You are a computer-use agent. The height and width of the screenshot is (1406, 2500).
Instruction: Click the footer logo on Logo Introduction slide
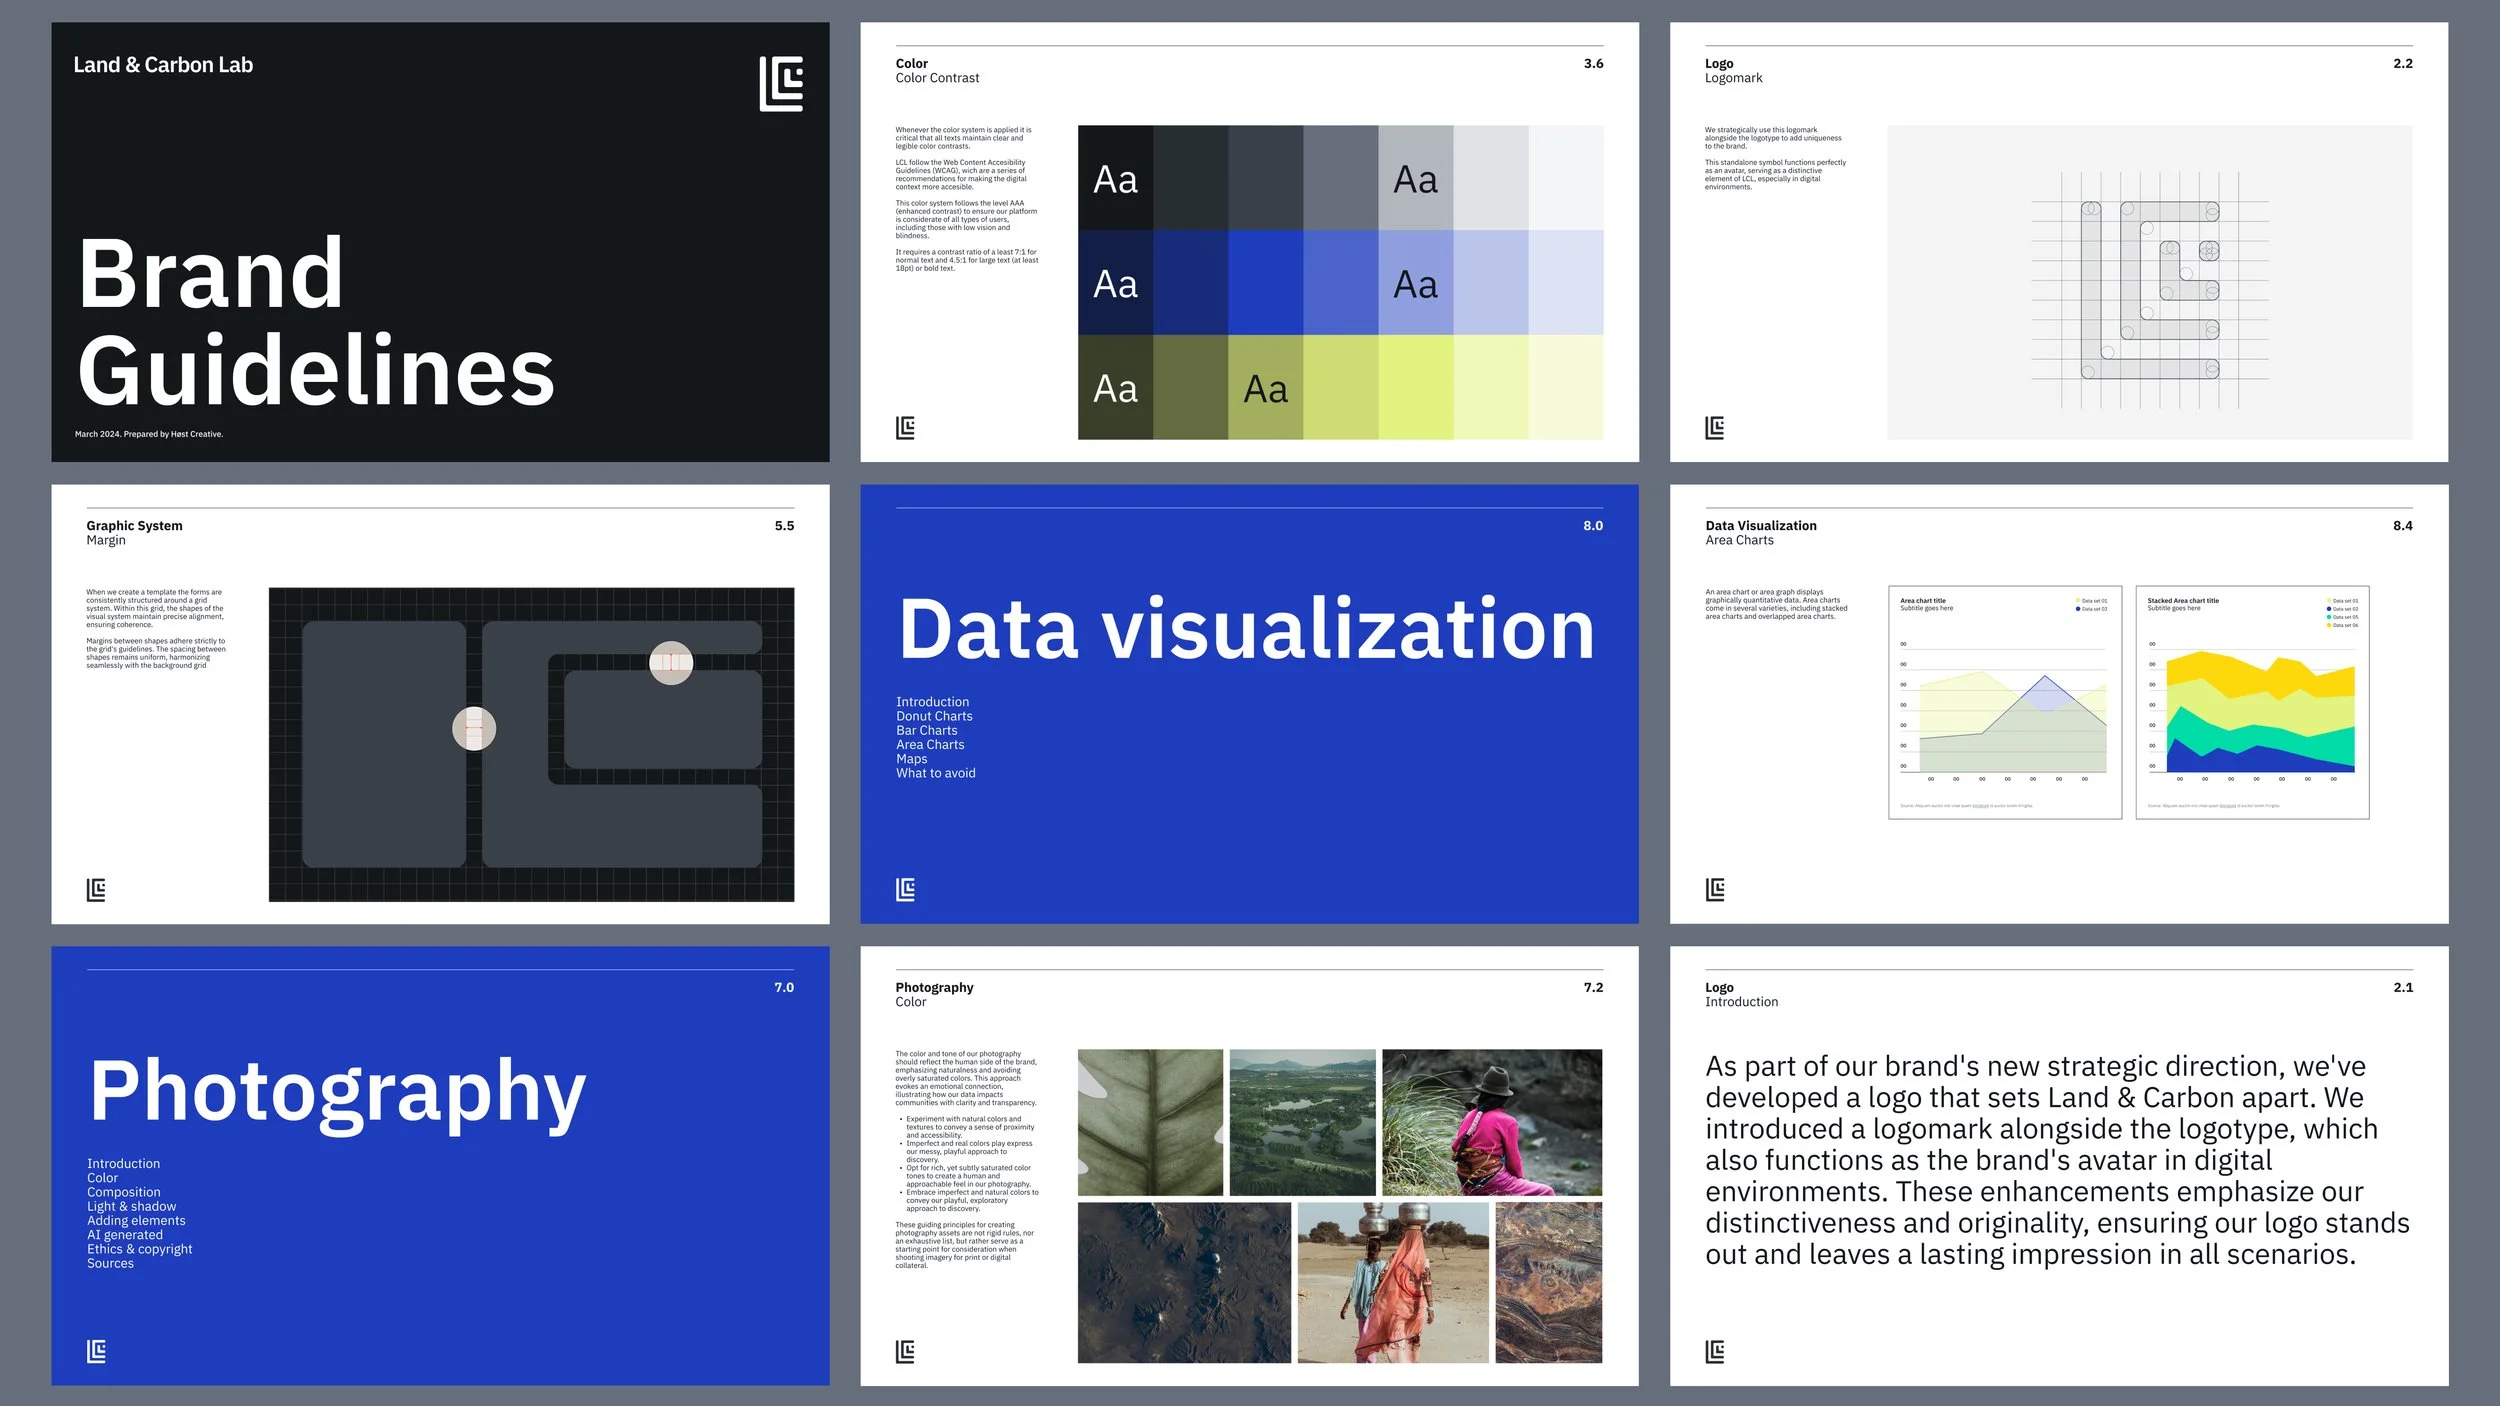[x=1714, y=1352]
